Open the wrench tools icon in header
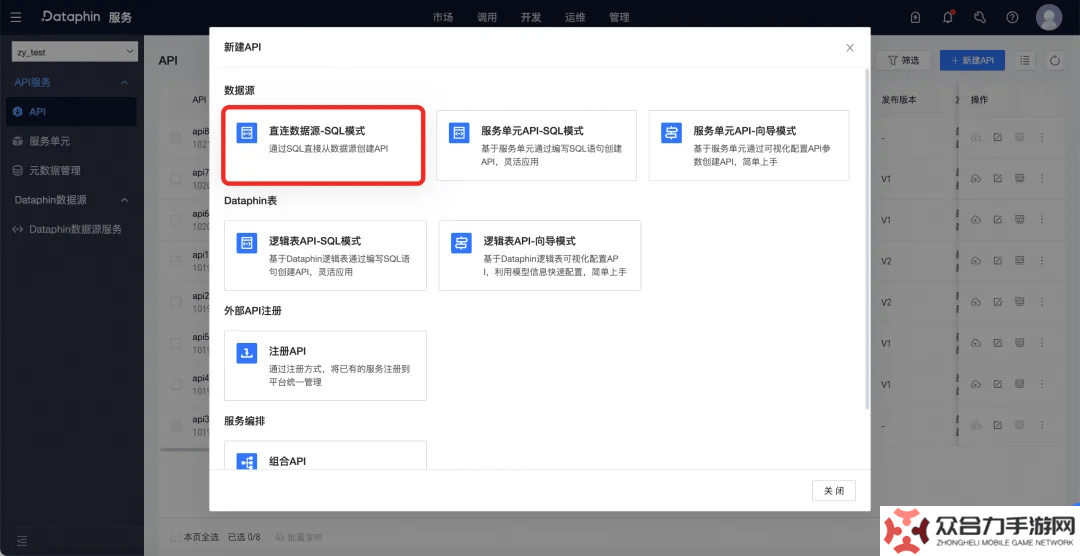 click(x=980, y=17)
